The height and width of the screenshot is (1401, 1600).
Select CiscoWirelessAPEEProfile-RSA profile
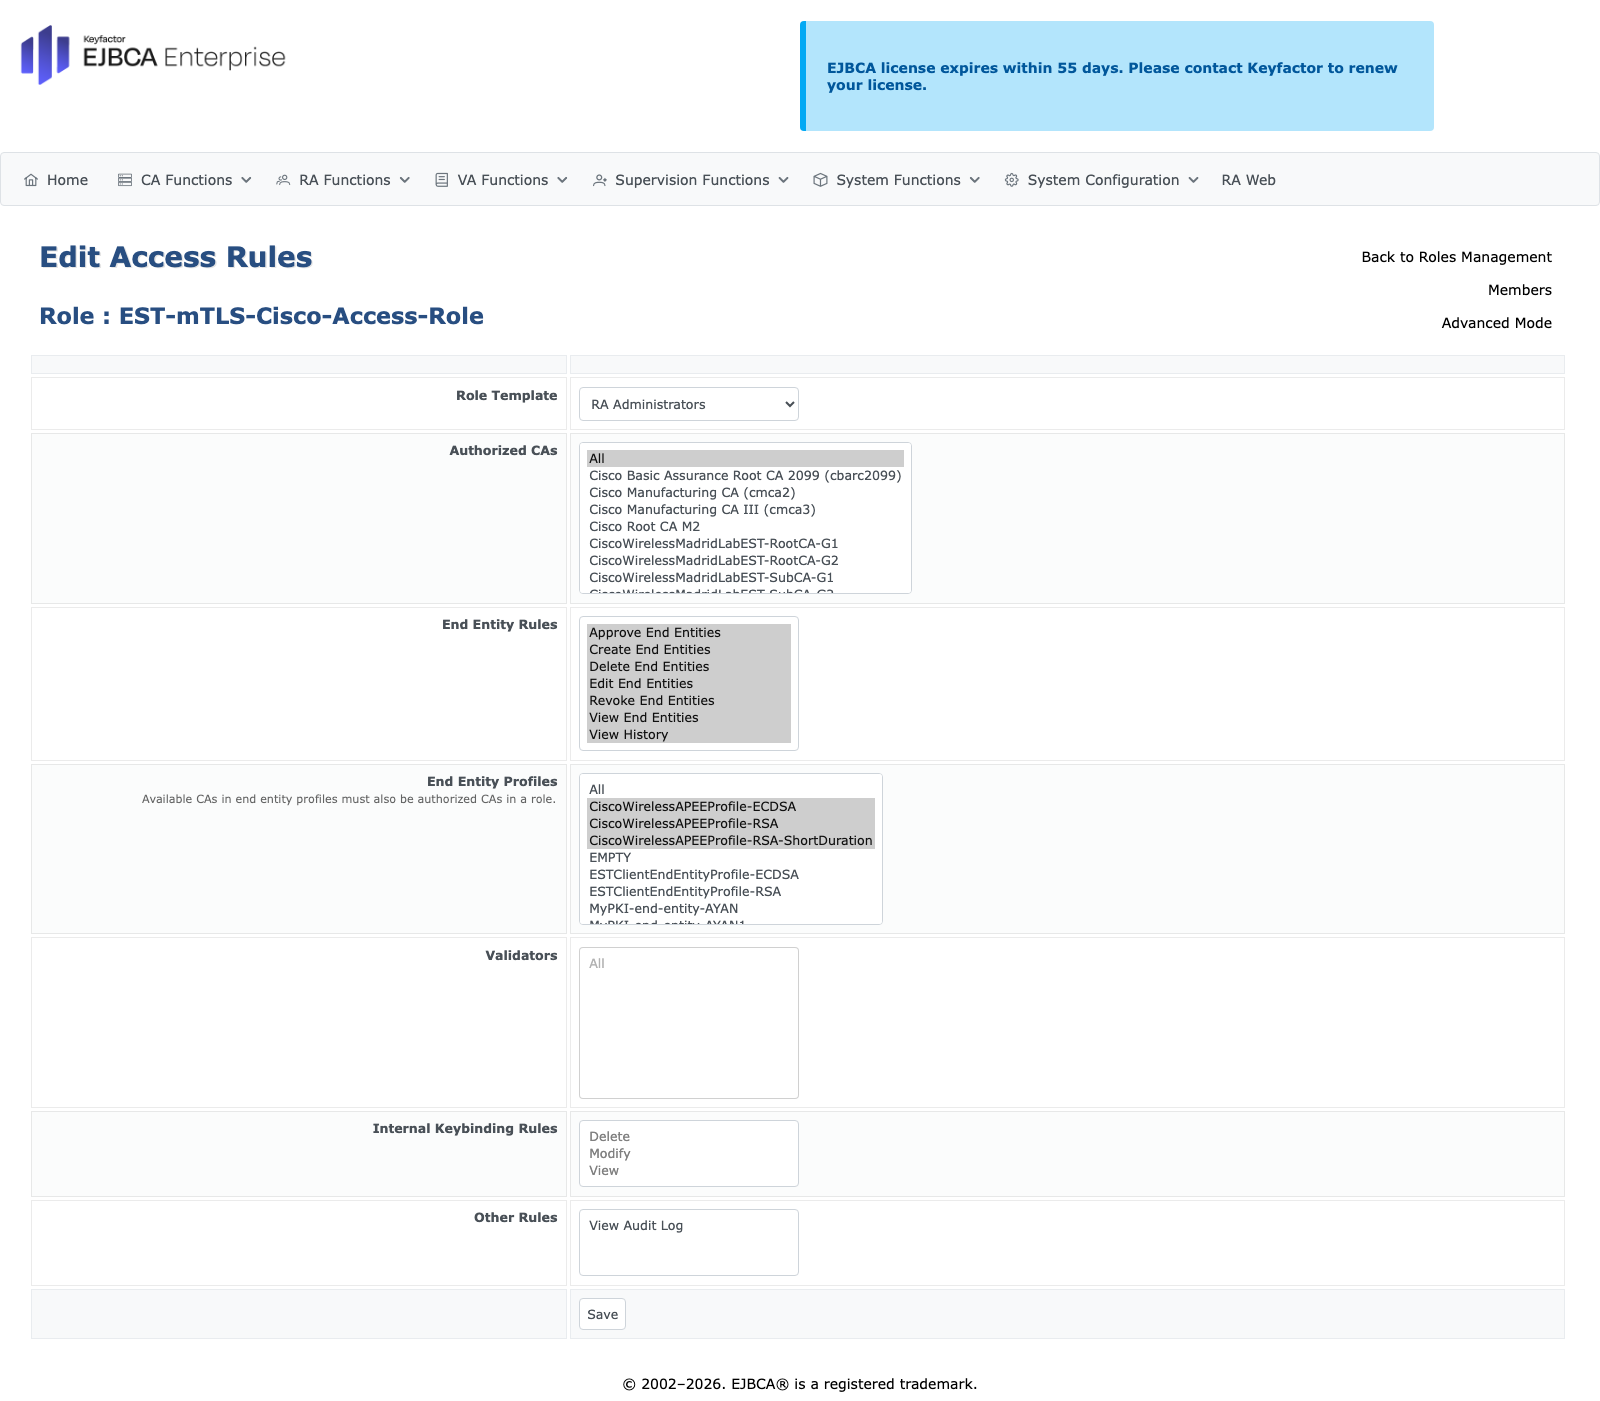pyautogui.click(x=731, y=824)
